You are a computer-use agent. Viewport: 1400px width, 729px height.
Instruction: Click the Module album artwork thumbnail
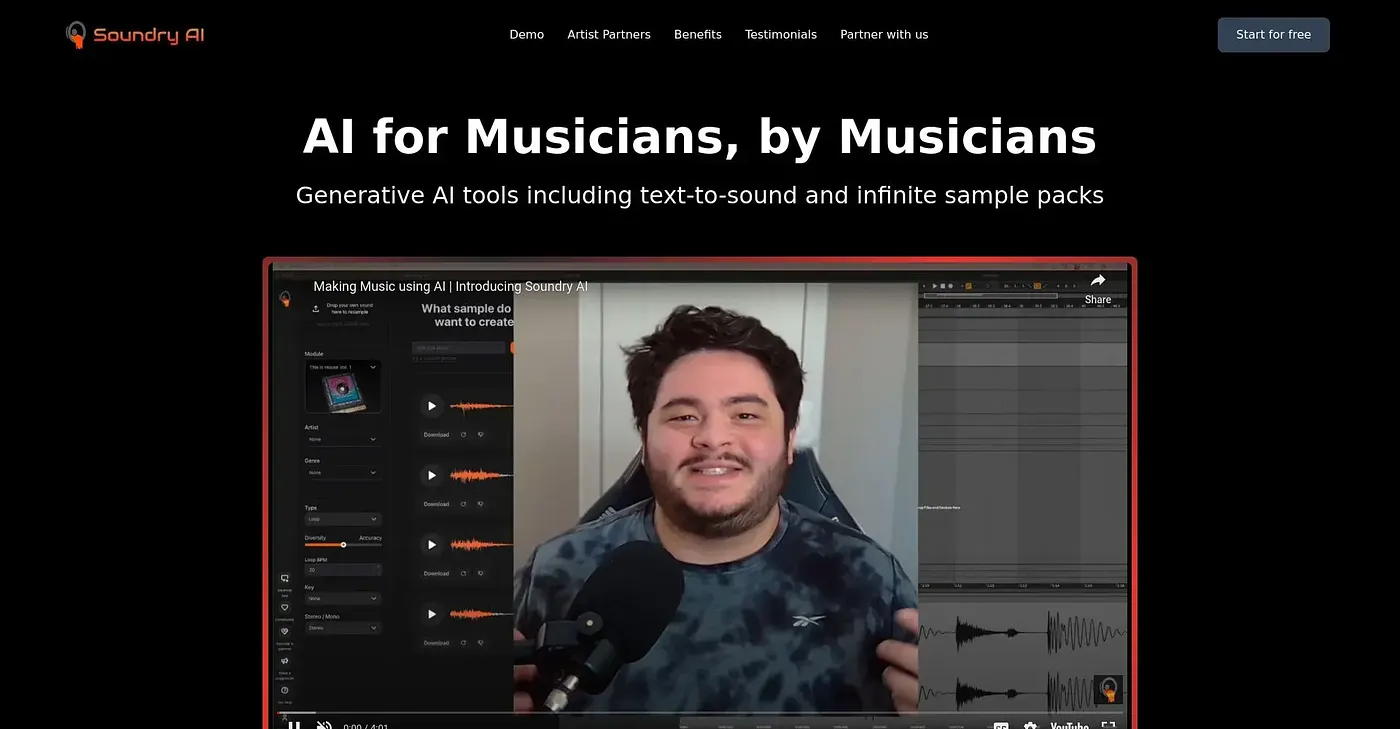click(343, 393)
